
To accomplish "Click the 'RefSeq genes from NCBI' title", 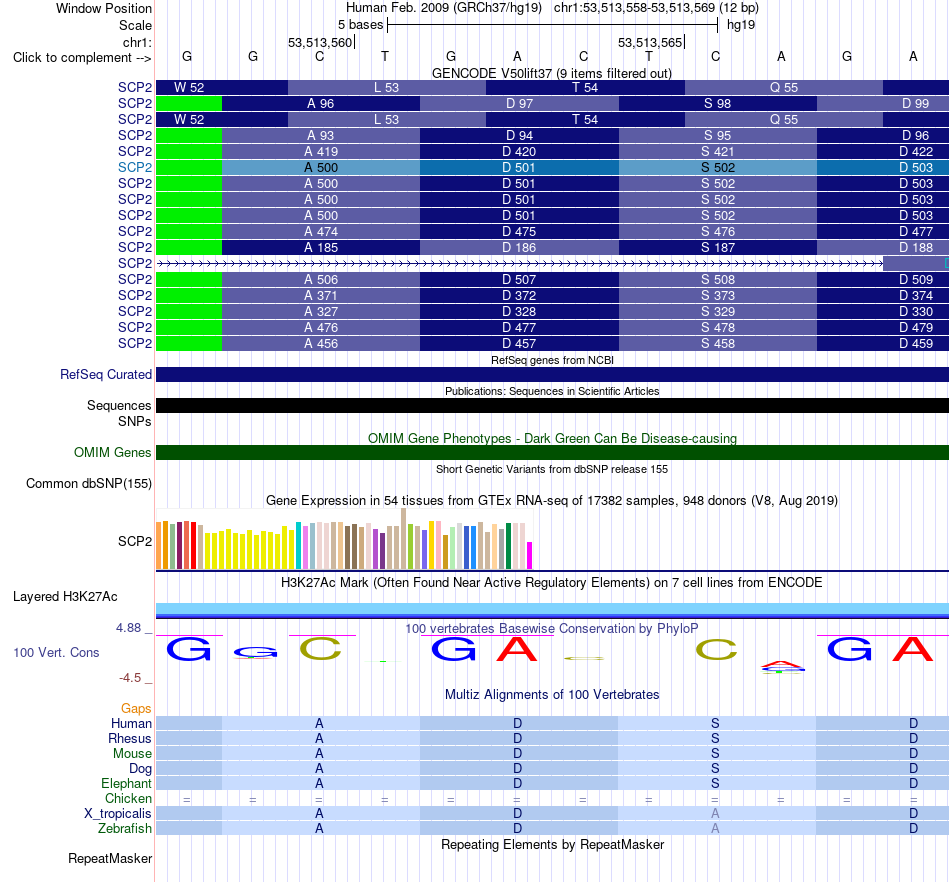I will [552, 360].
